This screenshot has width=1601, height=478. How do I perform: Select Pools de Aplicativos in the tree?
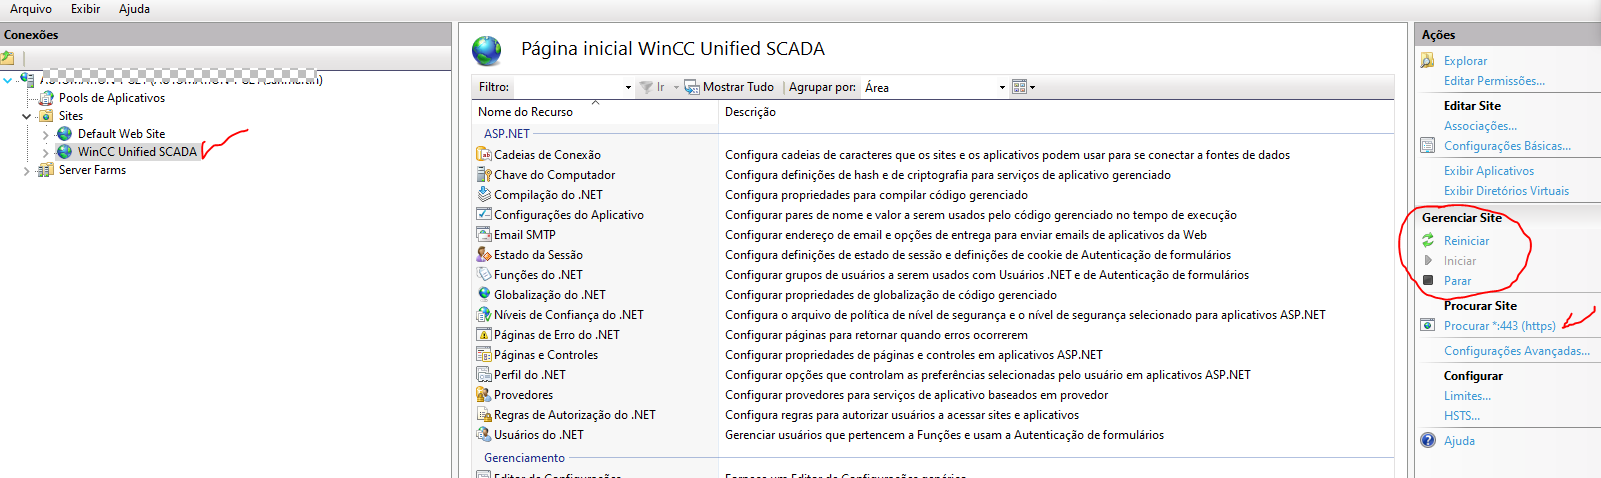[x=112, y=98]
